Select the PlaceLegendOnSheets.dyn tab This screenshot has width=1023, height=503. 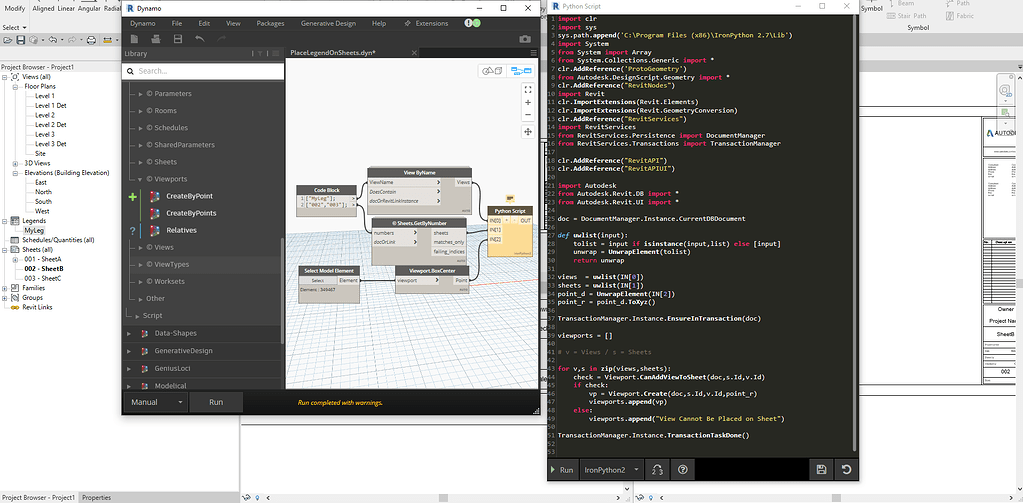pyautogui.click(x=331, y=51)
